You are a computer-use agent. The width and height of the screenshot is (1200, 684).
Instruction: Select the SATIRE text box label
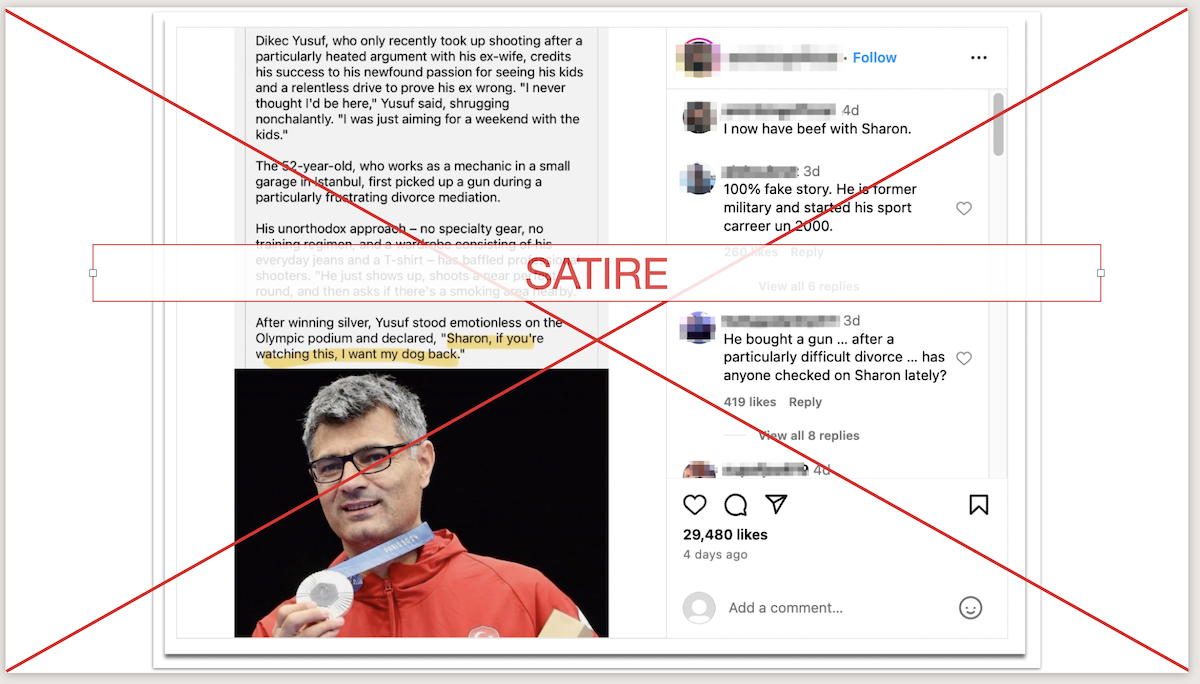597,273
